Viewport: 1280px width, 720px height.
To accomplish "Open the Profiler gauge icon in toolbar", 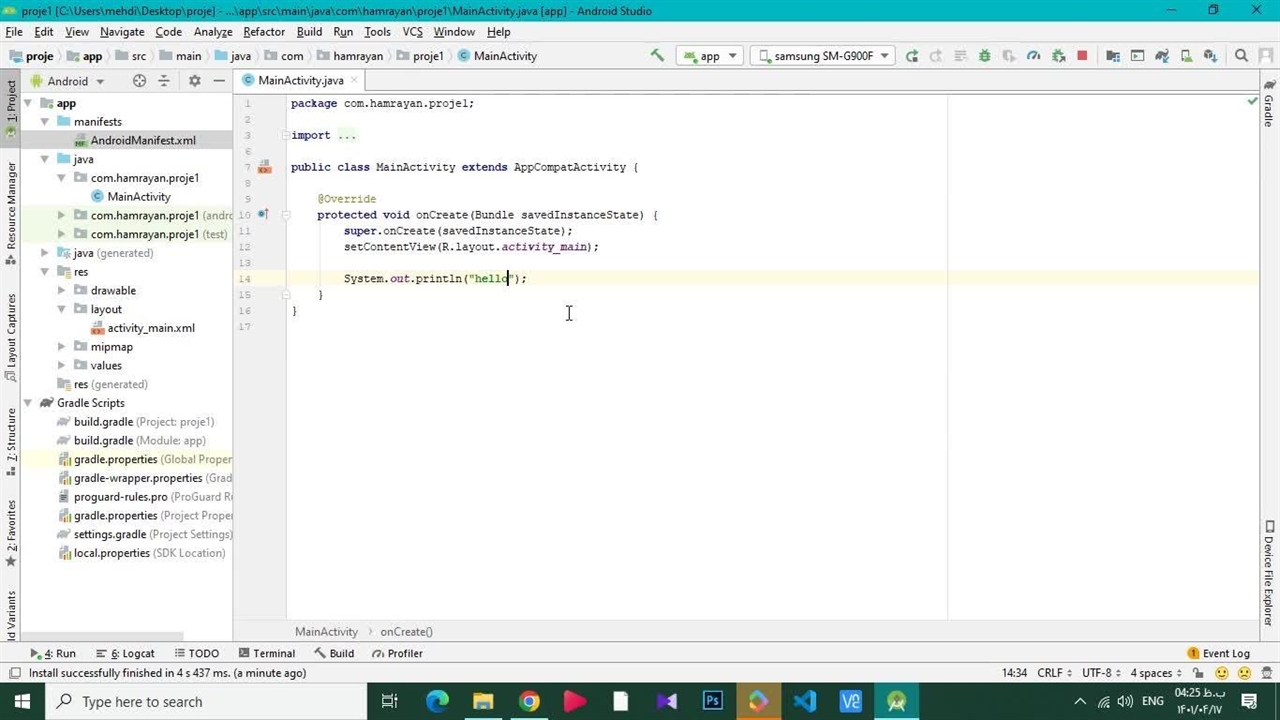I will pyautogui.click(x=1034, y=56).
